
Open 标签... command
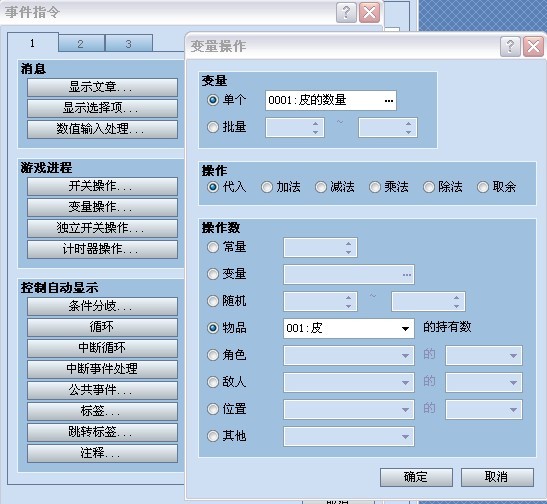(x=102, y=411)
